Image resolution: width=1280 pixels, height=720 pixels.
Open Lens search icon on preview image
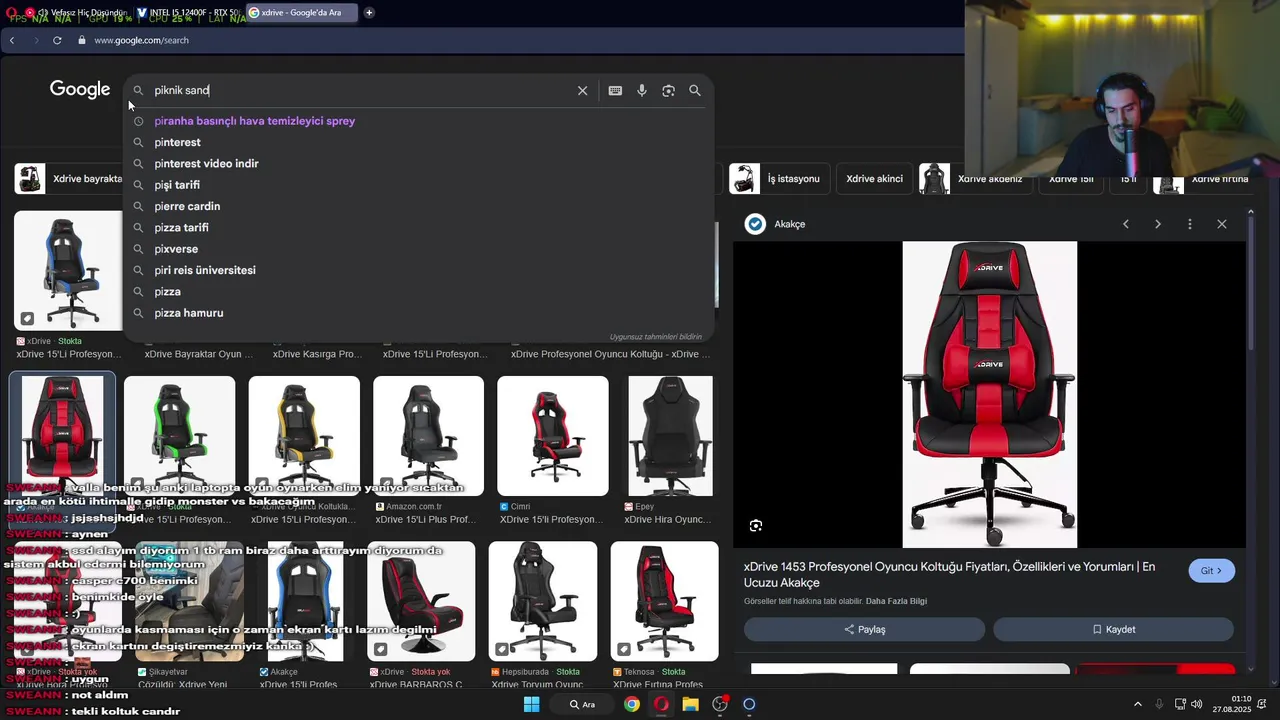(x=756, y=525)
